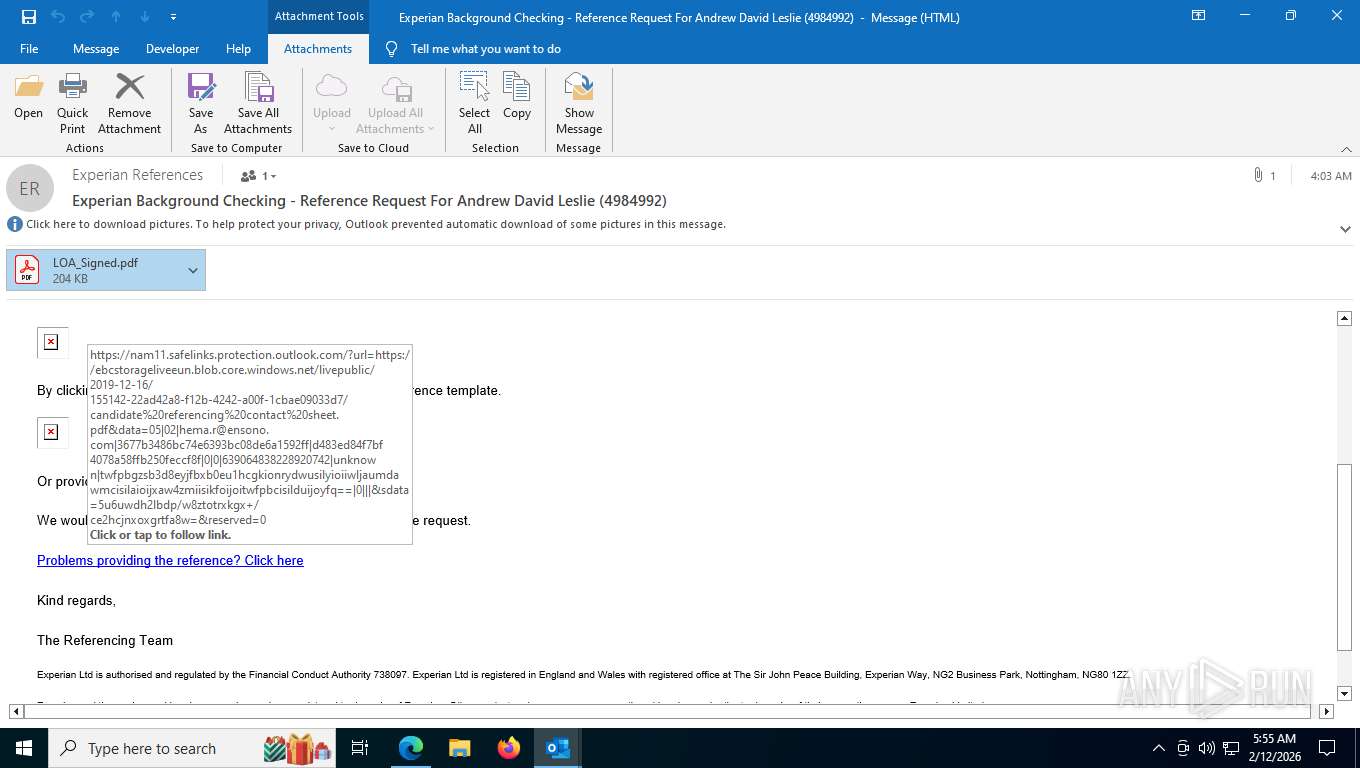The width and height of the screenshot is (1360, 768).
Task: Click scroll up arrow of message body
Action: click(x=1344, y=318)
